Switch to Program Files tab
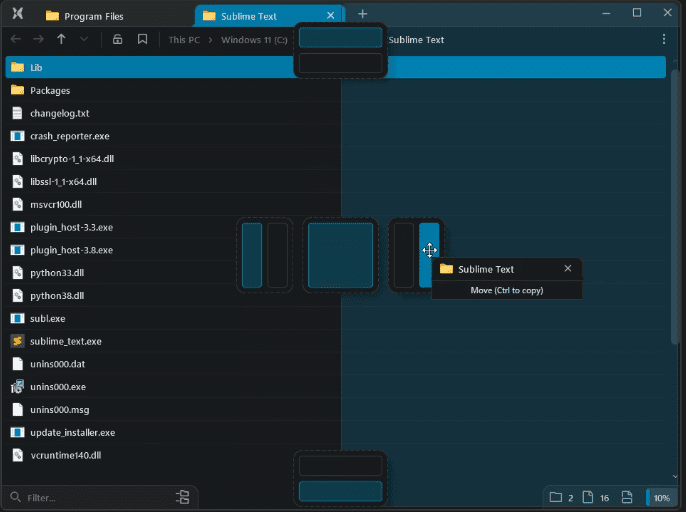 85,16
